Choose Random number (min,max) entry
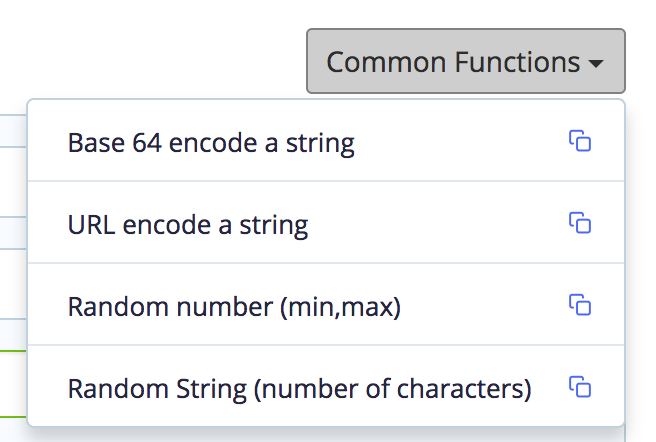Viewport: 656px width, 442px height. click(x=326, y=304)
